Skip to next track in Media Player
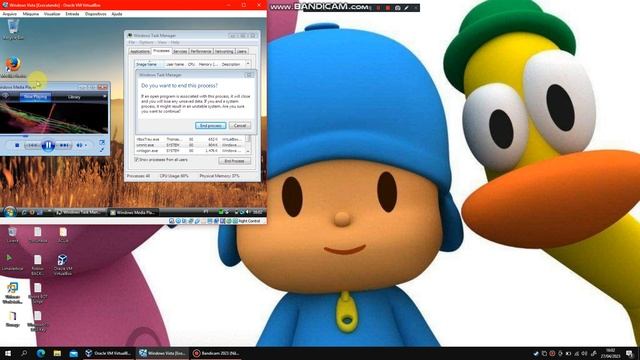 (x=64, y=145)
